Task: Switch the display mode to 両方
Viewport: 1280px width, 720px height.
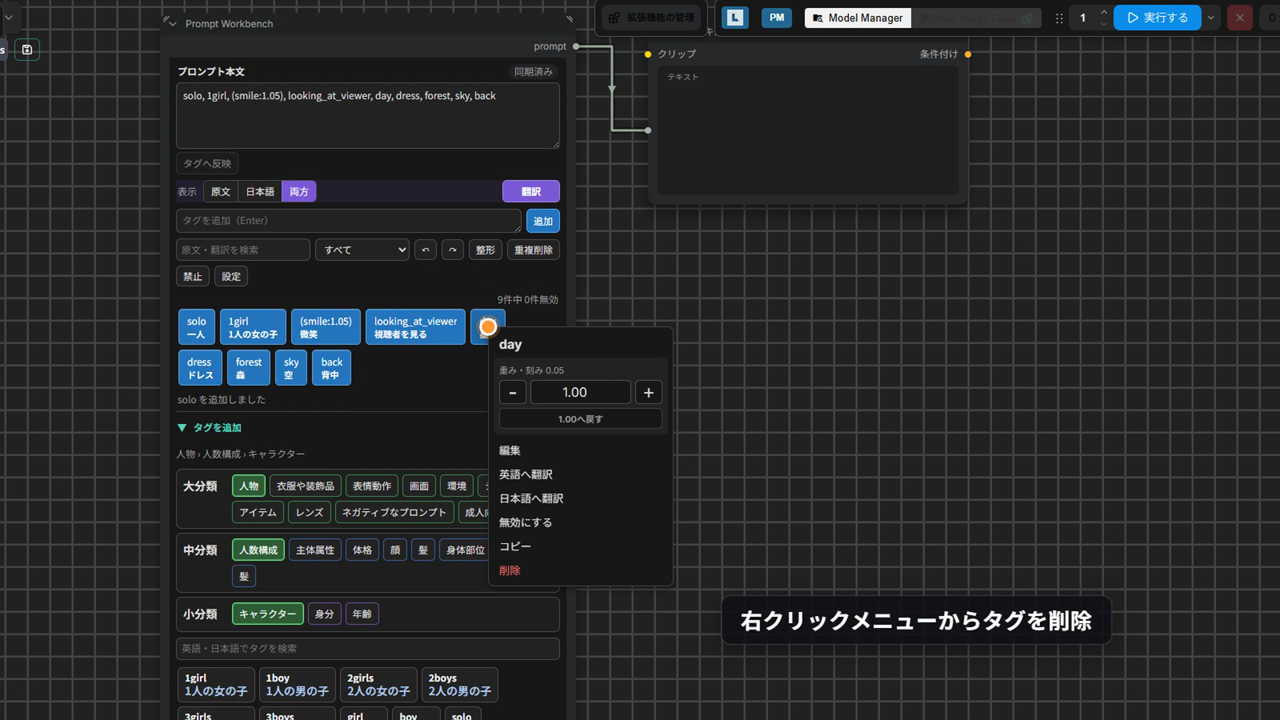Action: coord(299,191)
